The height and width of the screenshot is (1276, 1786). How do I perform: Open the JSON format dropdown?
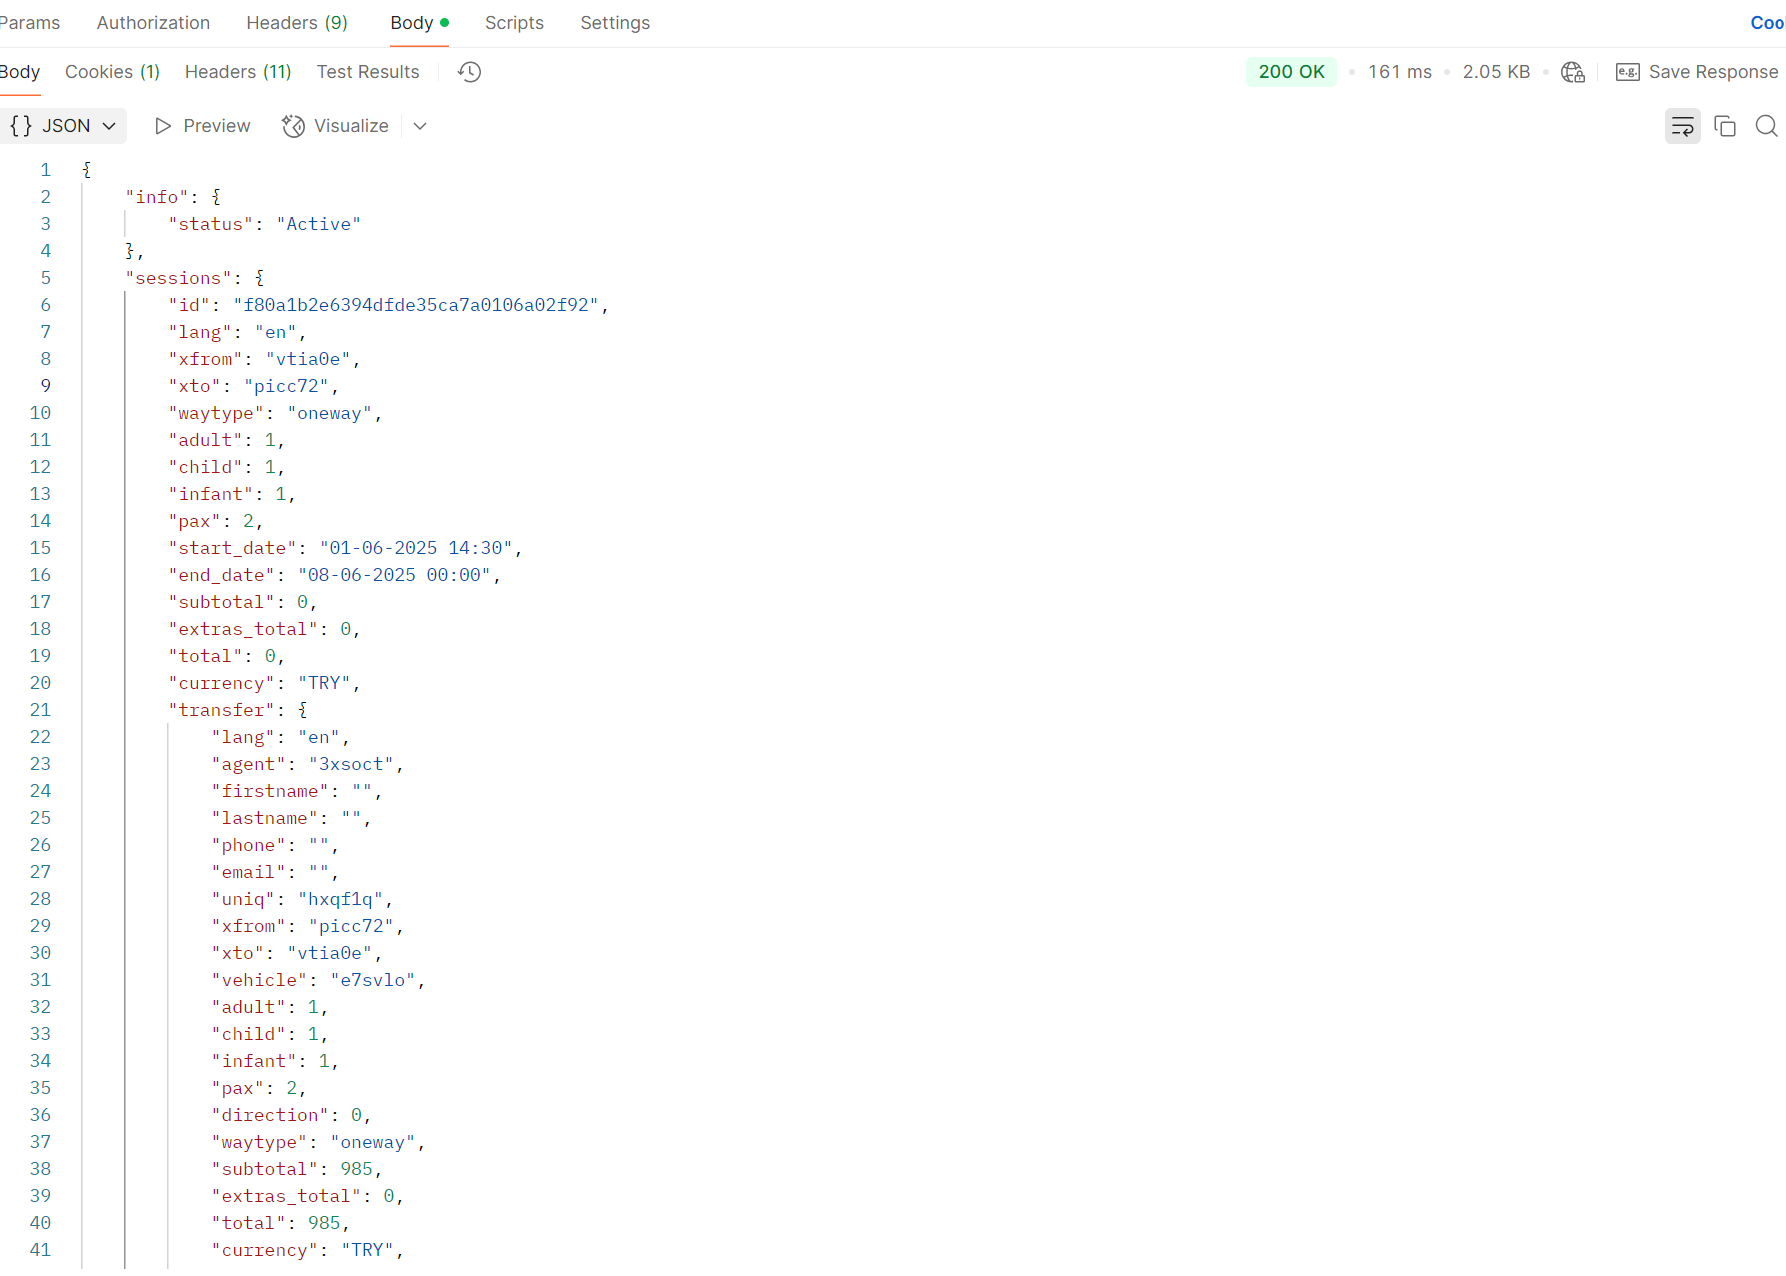pos(109,126)
